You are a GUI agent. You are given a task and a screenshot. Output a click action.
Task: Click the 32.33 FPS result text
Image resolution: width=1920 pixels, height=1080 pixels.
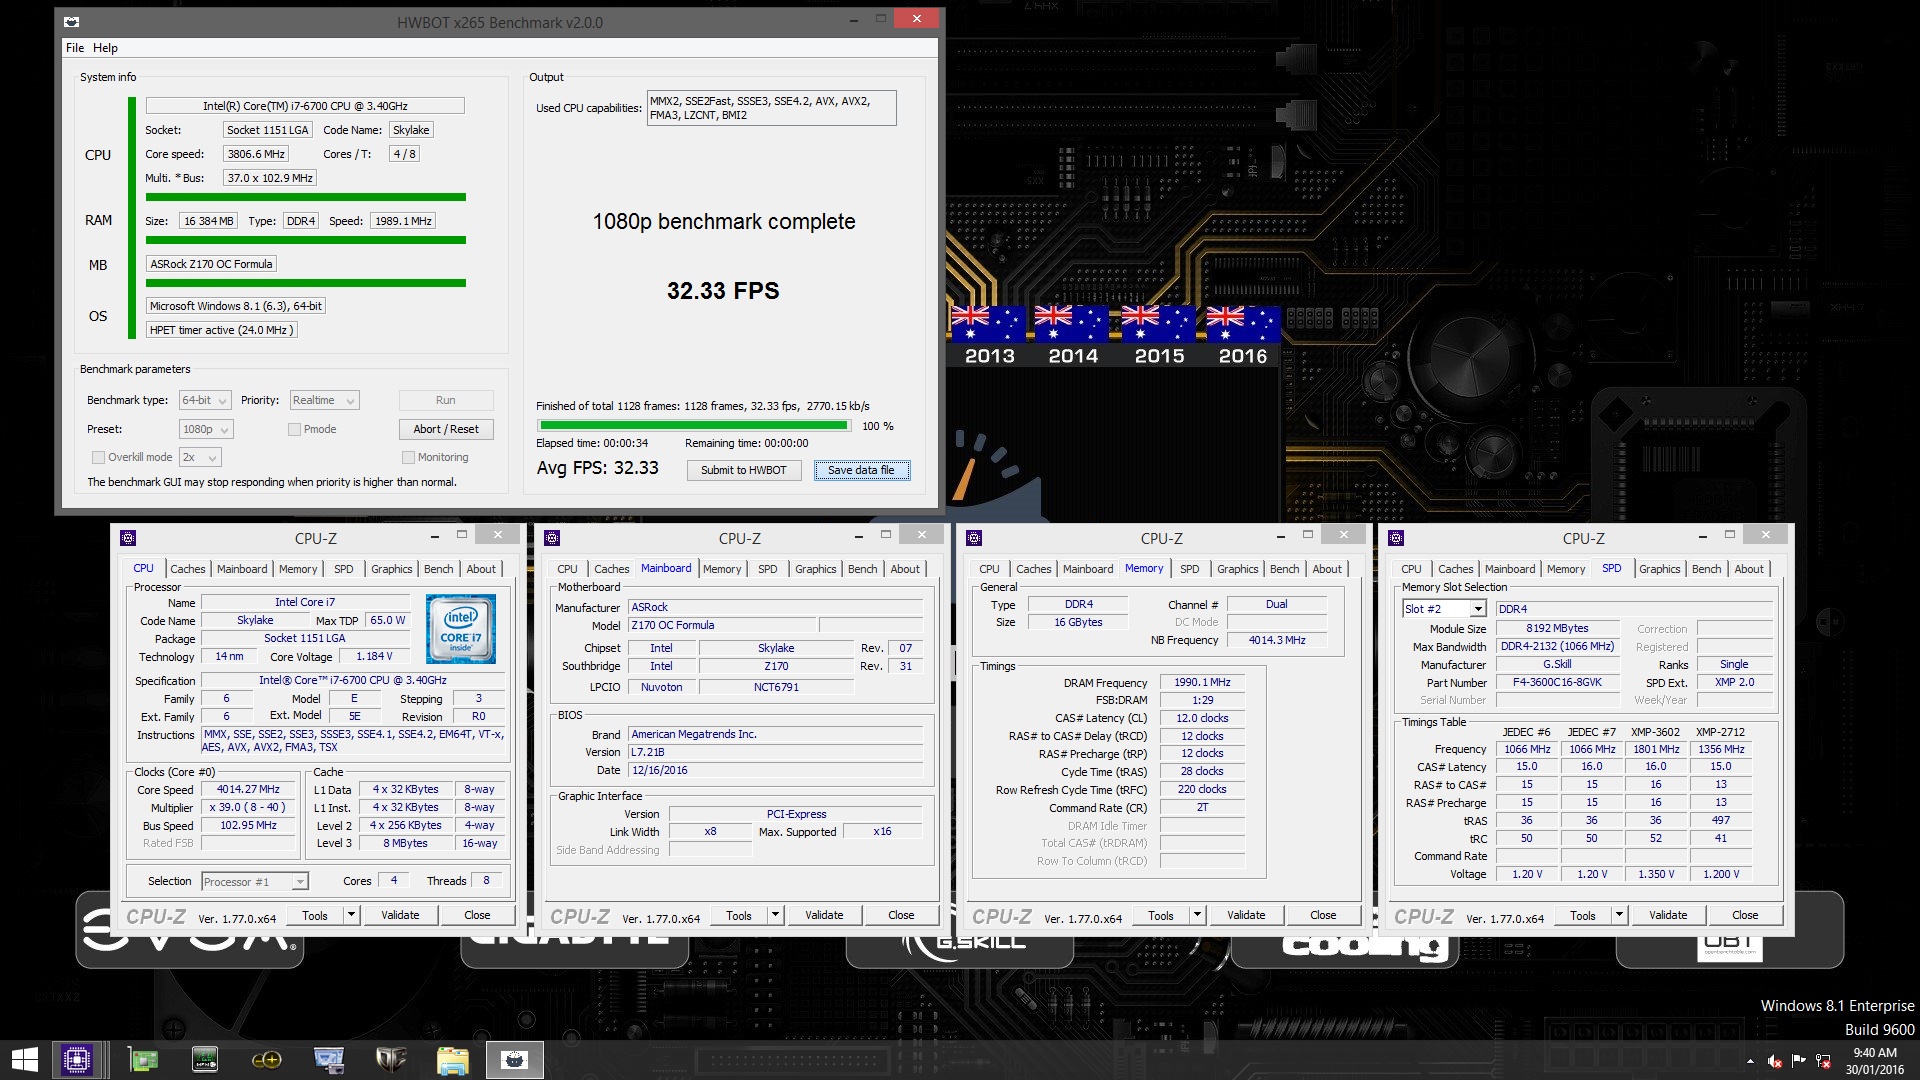click(x=723, y=291)
